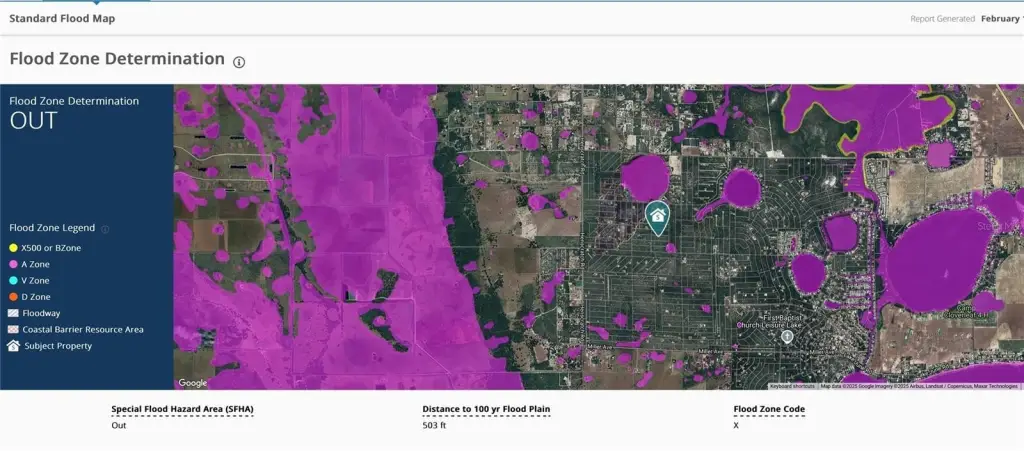1024x451 pixels.
Task: Select the subject property house marker on map
Action: click(657, 215)
